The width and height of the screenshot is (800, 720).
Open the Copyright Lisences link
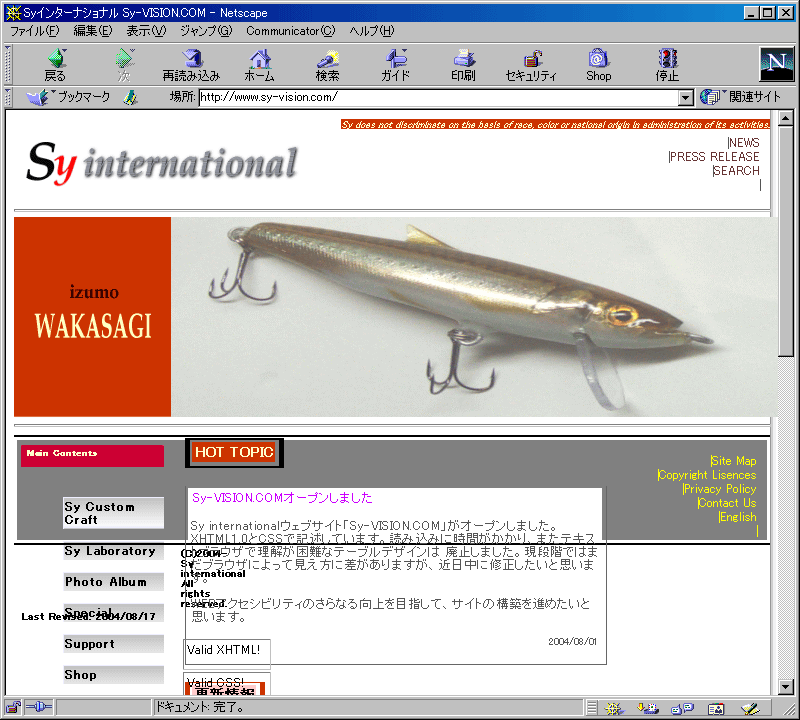click(x=707, y=475)
